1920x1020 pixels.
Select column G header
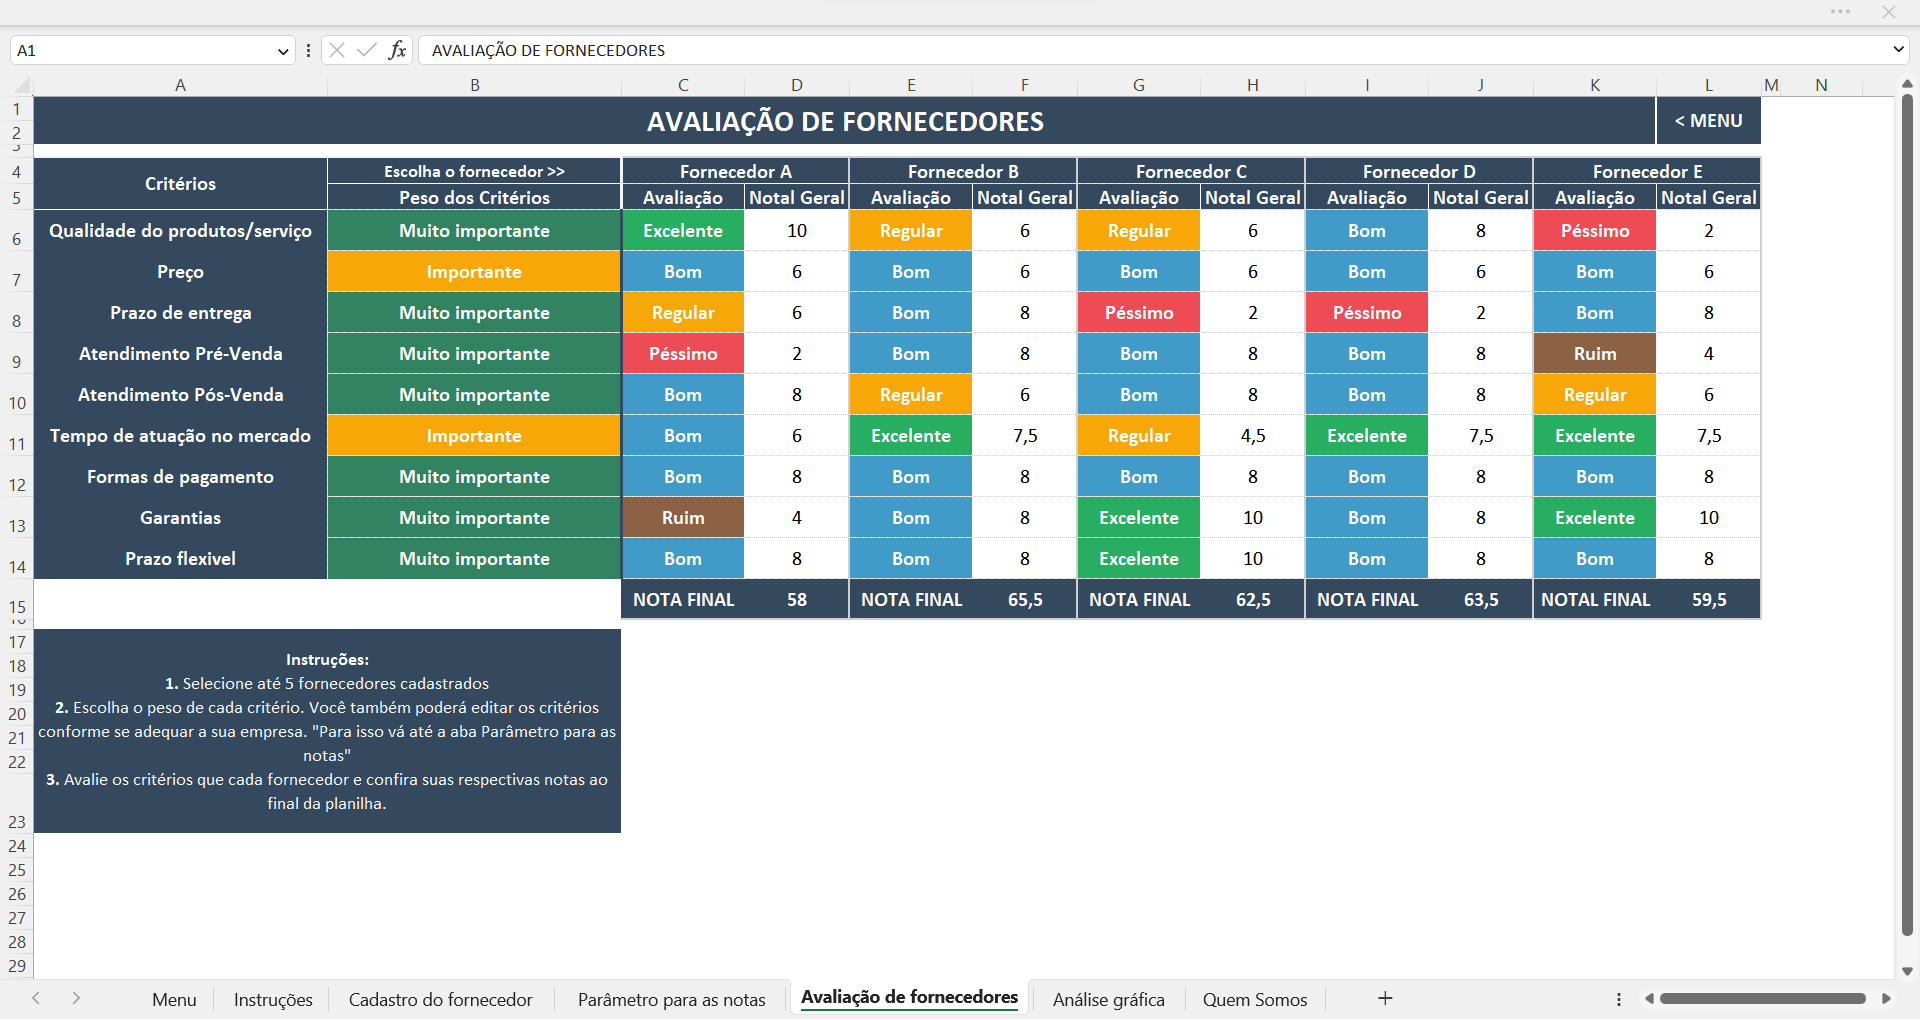tap(1139, 85)
